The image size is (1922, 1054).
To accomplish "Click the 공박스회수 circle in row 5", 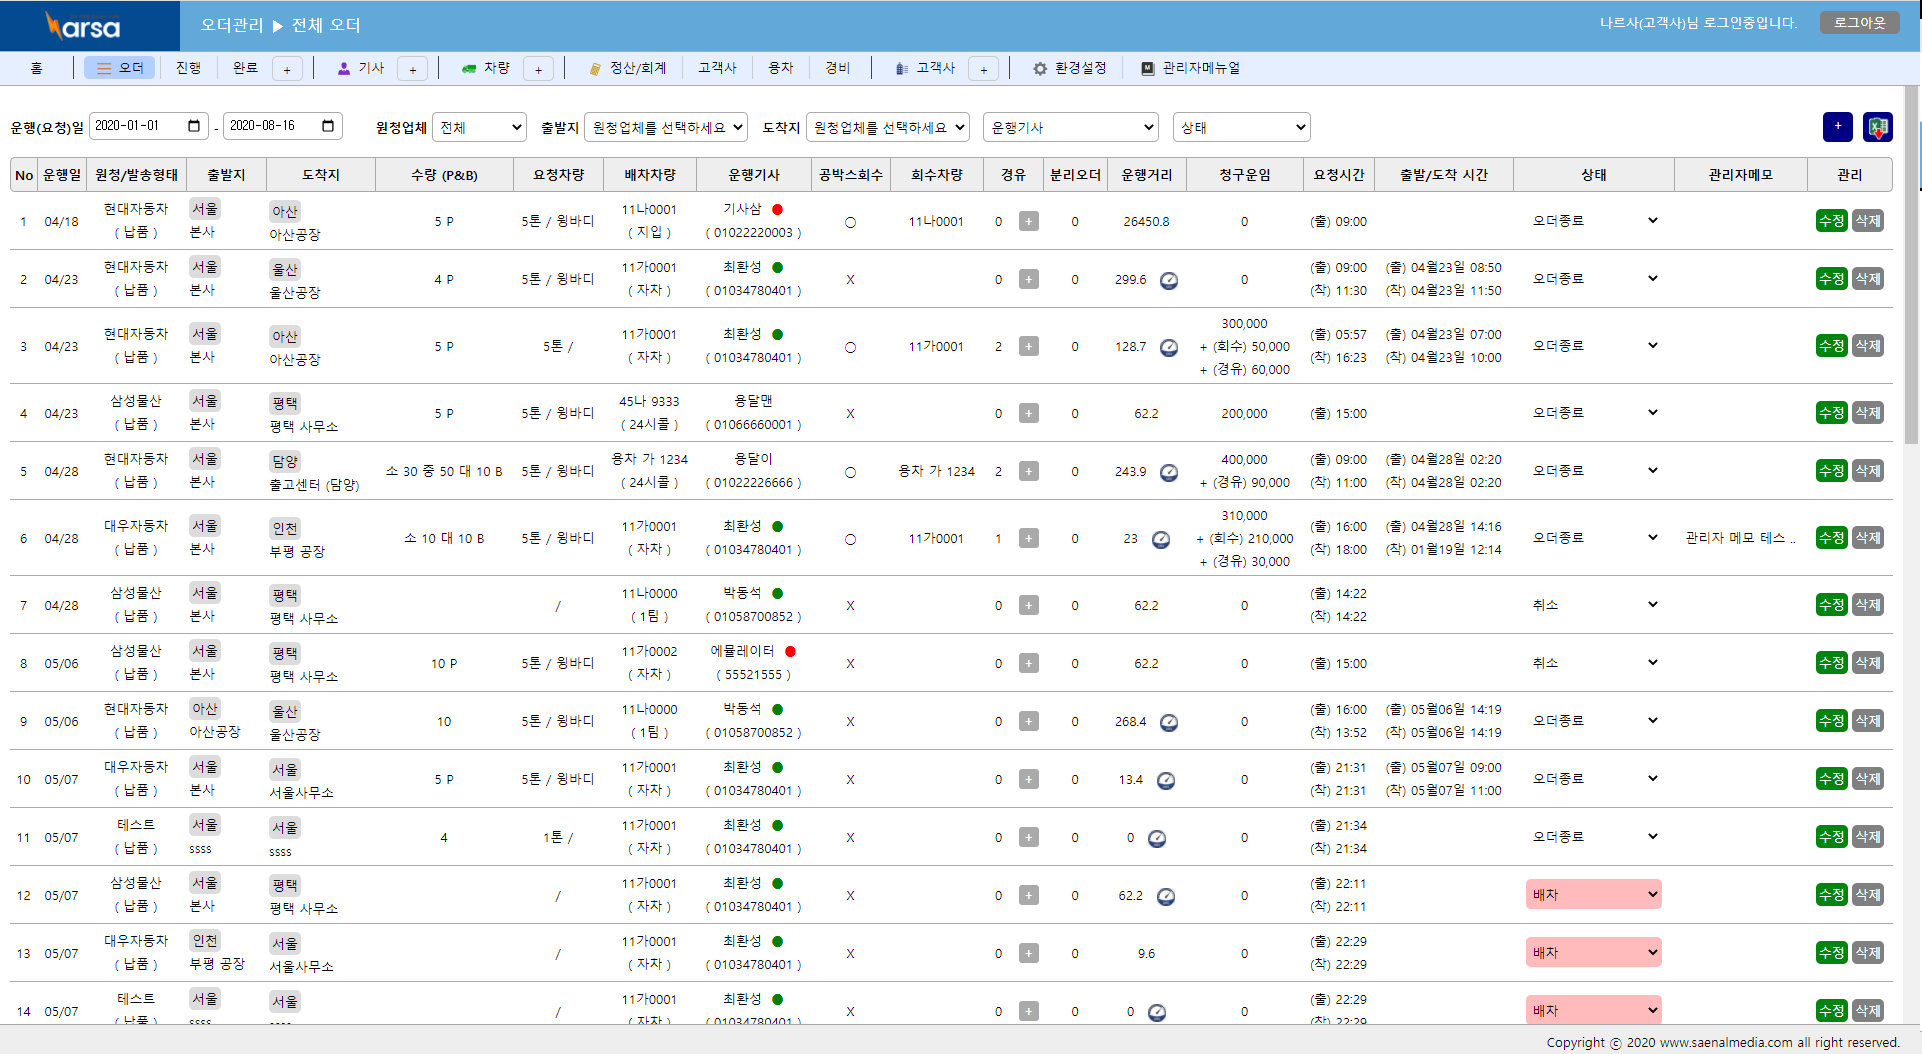I will coord(850,472).
